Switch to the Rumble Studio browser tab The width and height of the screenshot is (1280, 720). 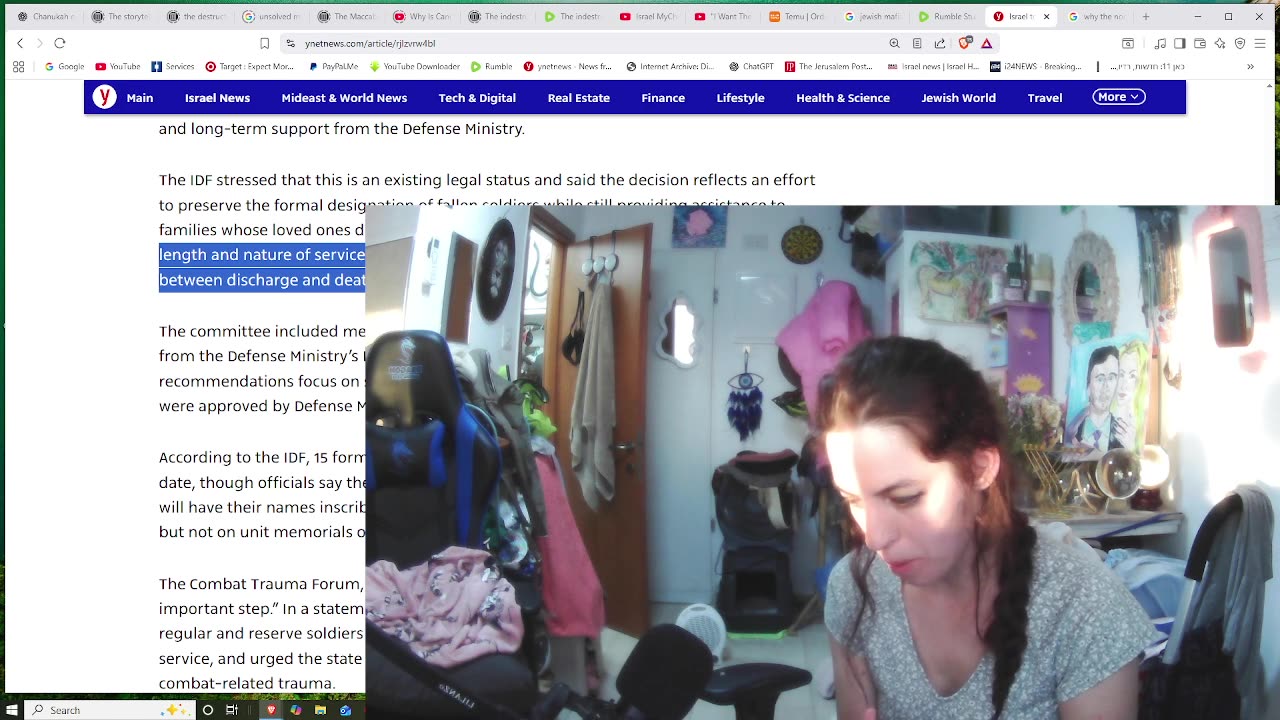[x=947, y=16]
